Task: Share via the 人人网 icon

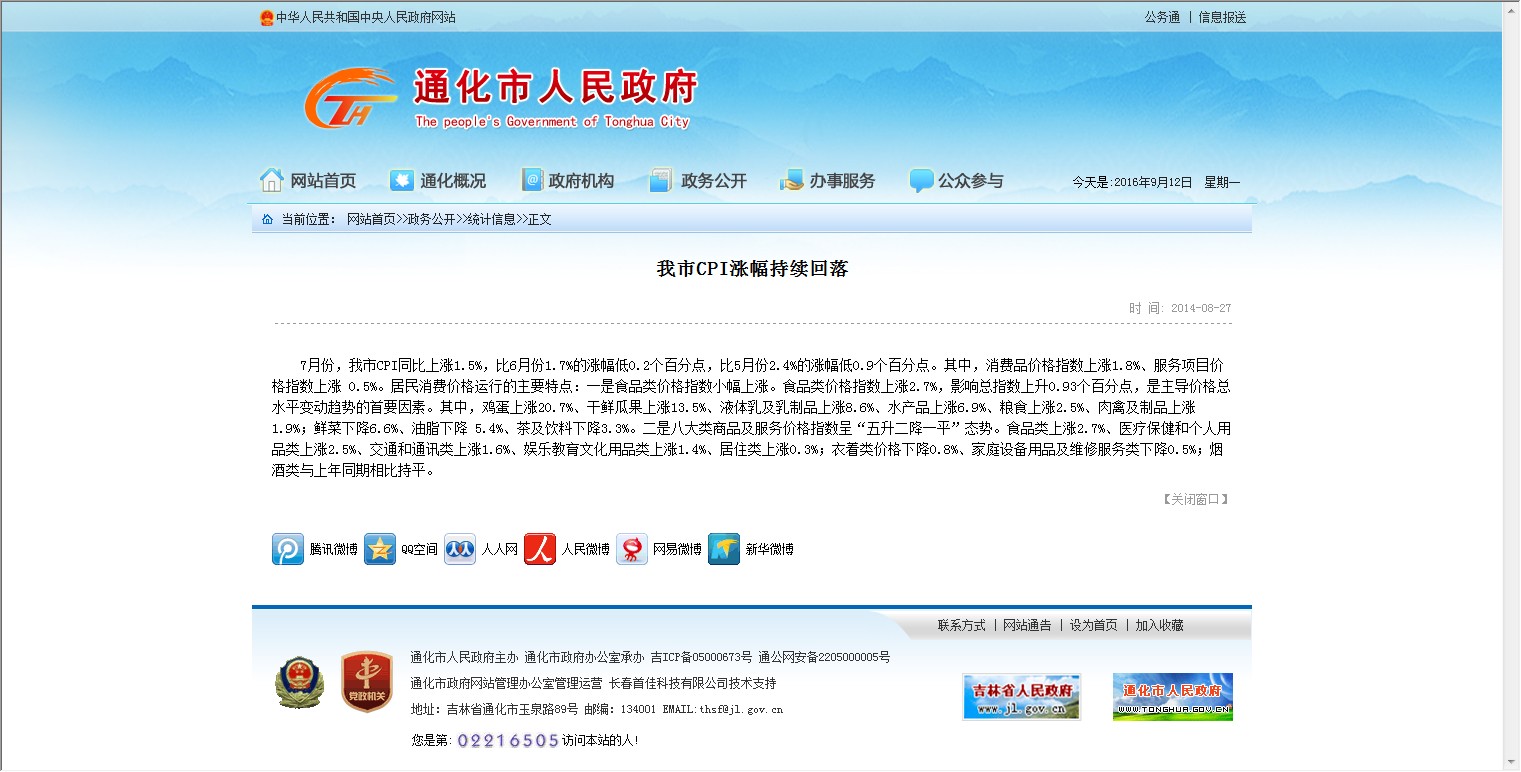Action: [x=460, y=549]
